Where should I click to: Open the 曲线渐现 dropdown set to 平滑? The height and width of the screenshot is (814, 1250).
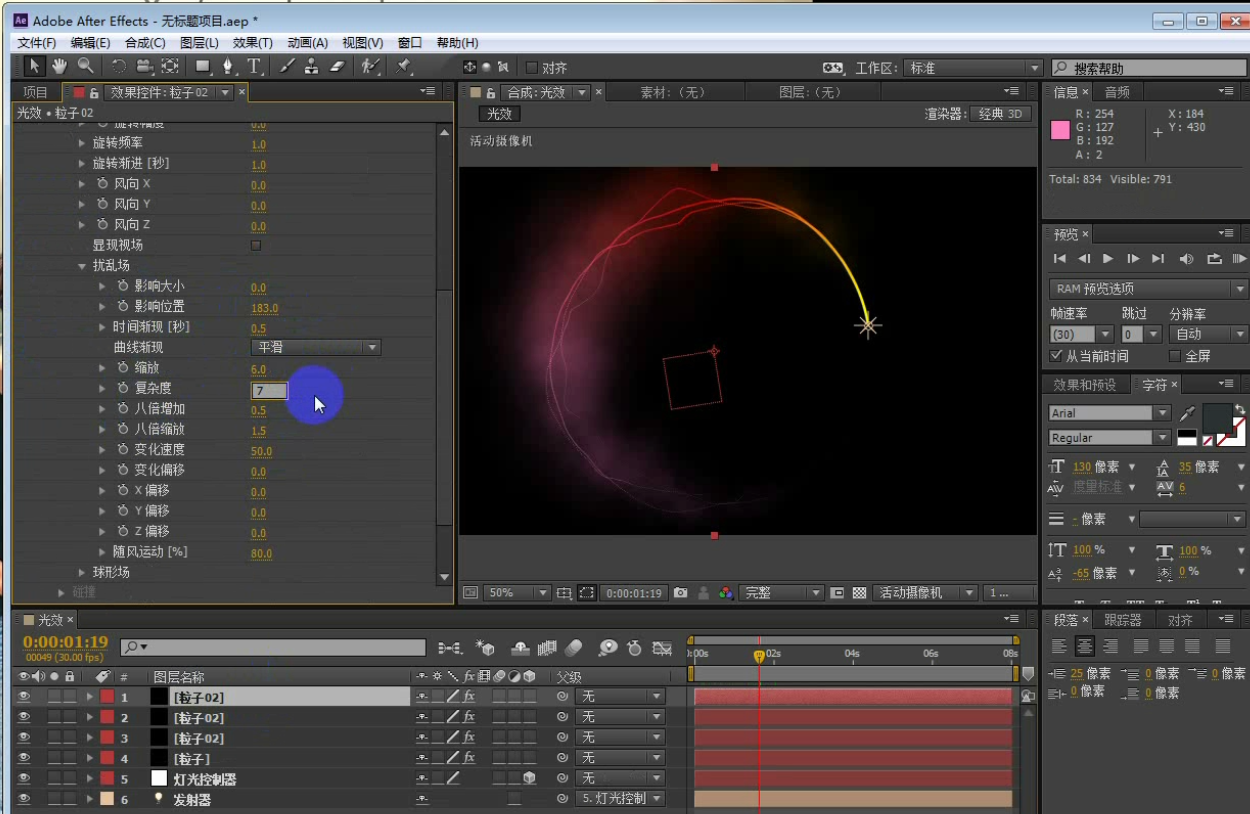point(315,347)
